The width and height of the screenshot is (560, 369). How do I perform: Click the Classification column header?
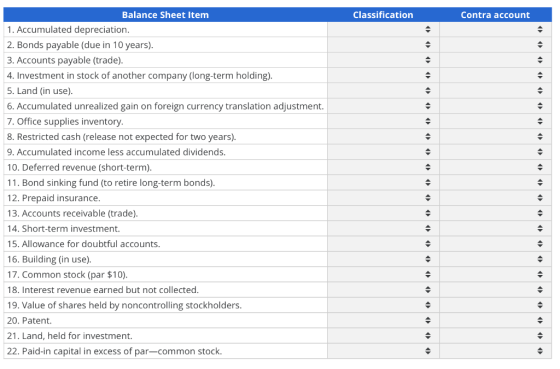click(383, 15)
